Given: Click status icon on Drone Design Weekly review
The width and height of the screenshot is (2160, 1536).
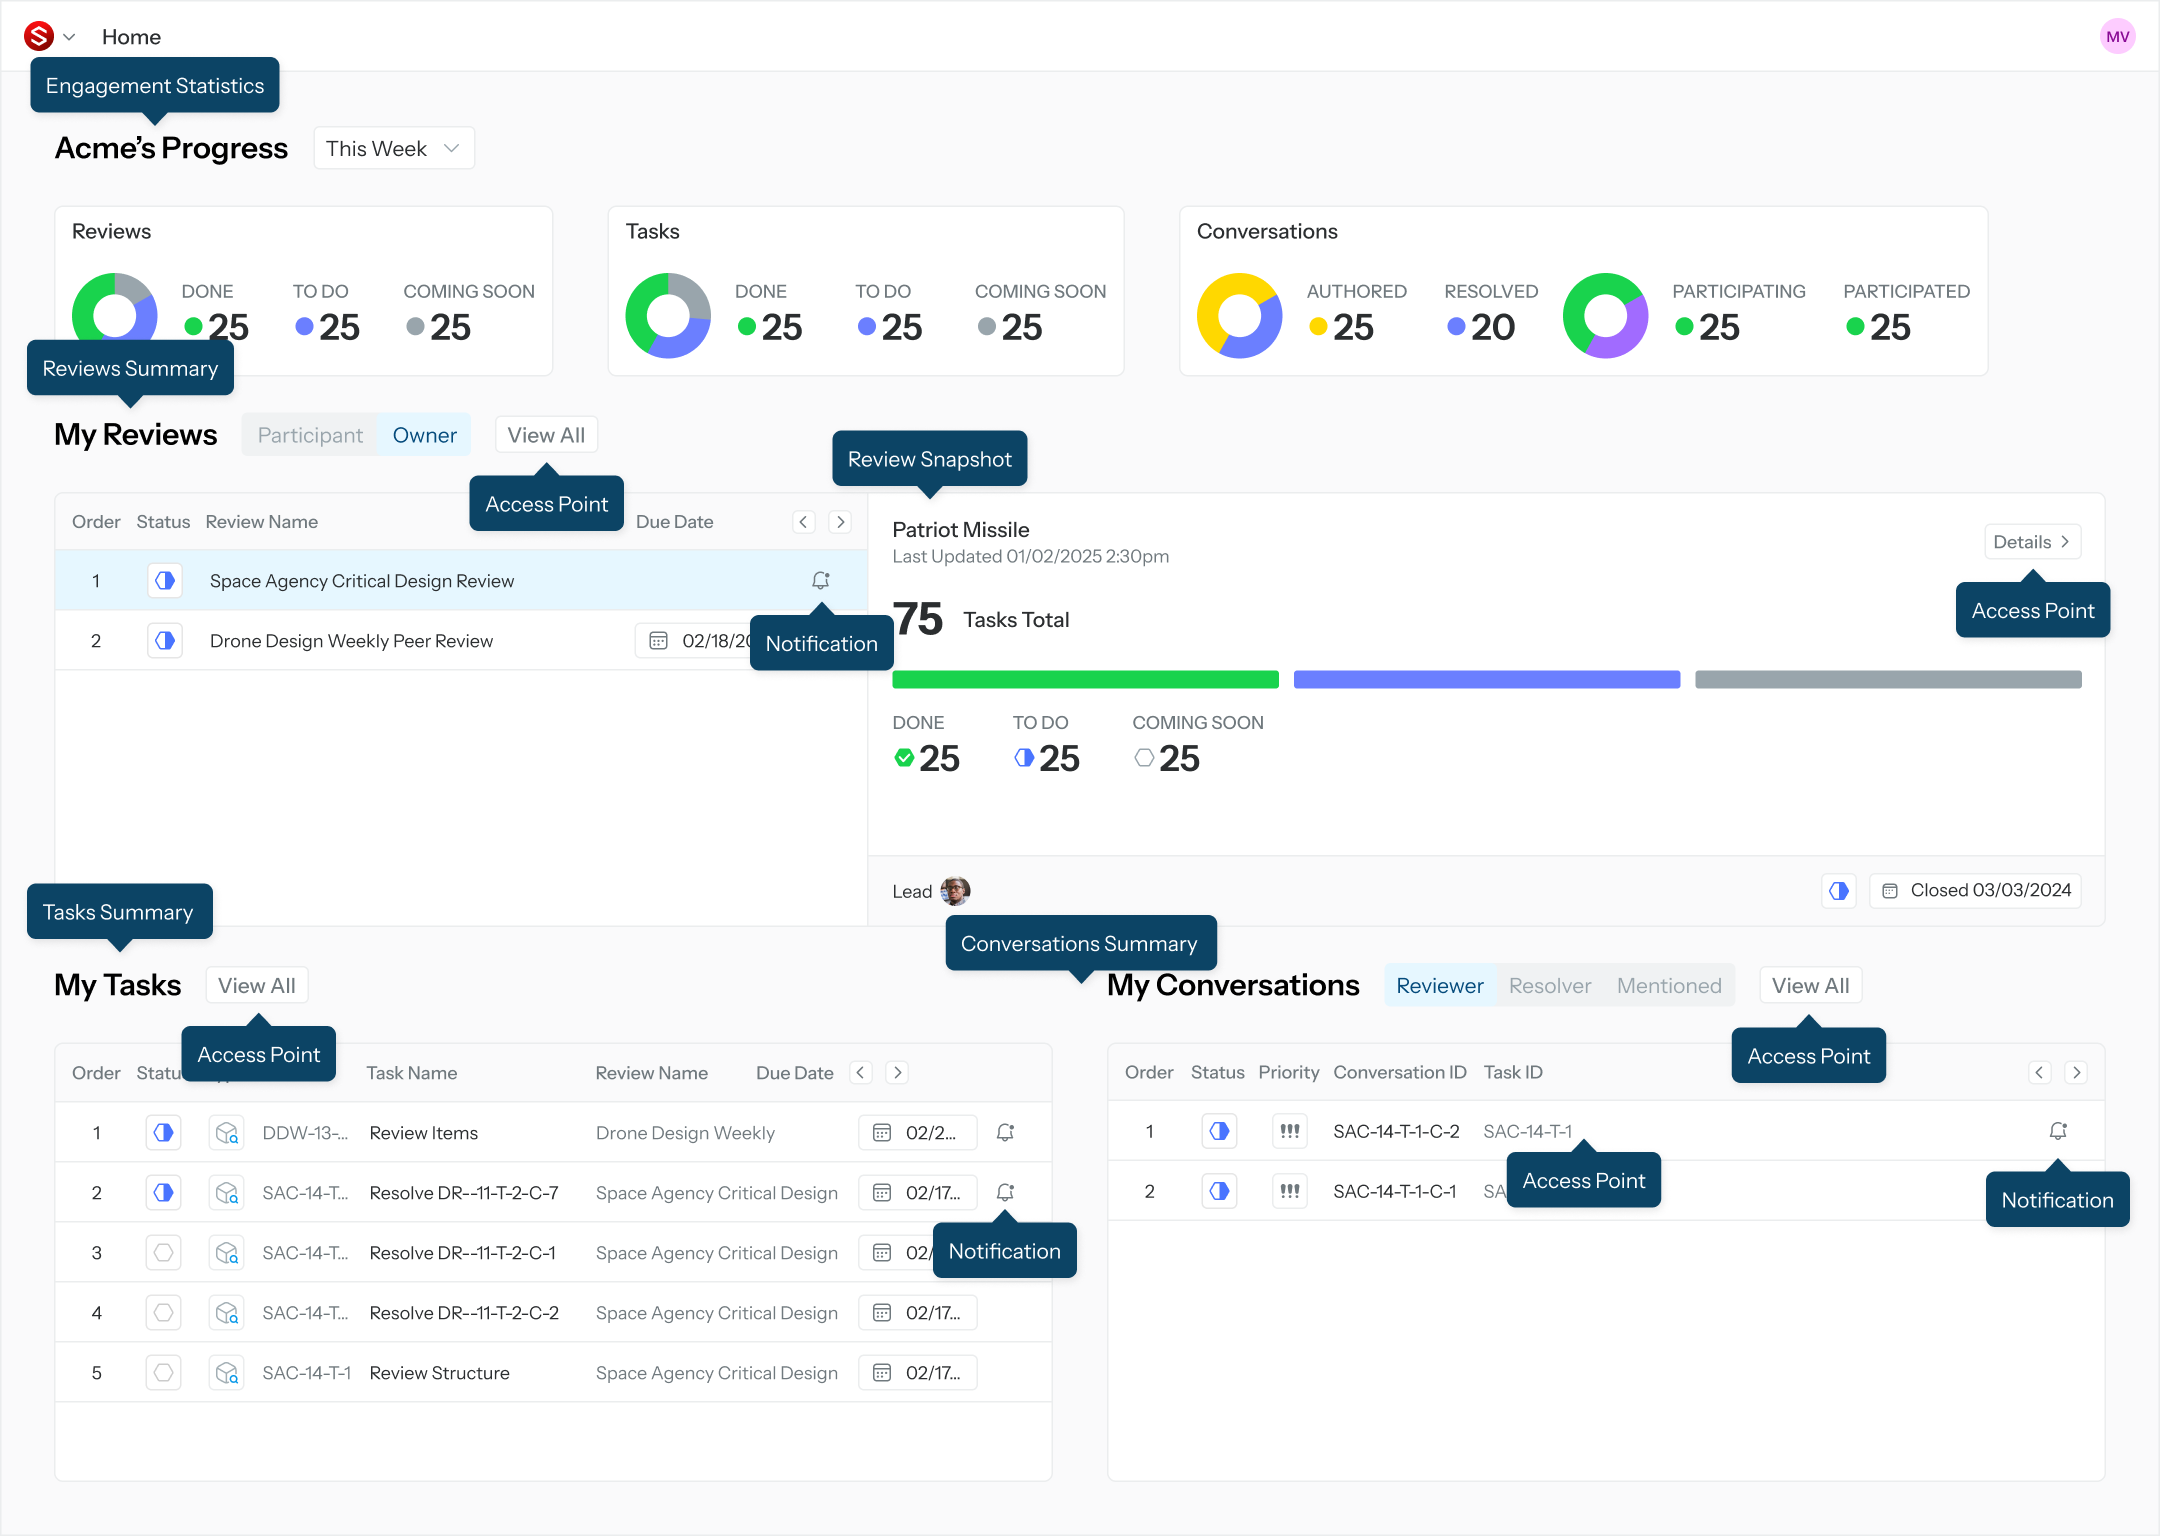Looking at the screenshot, I should [165, 640].
